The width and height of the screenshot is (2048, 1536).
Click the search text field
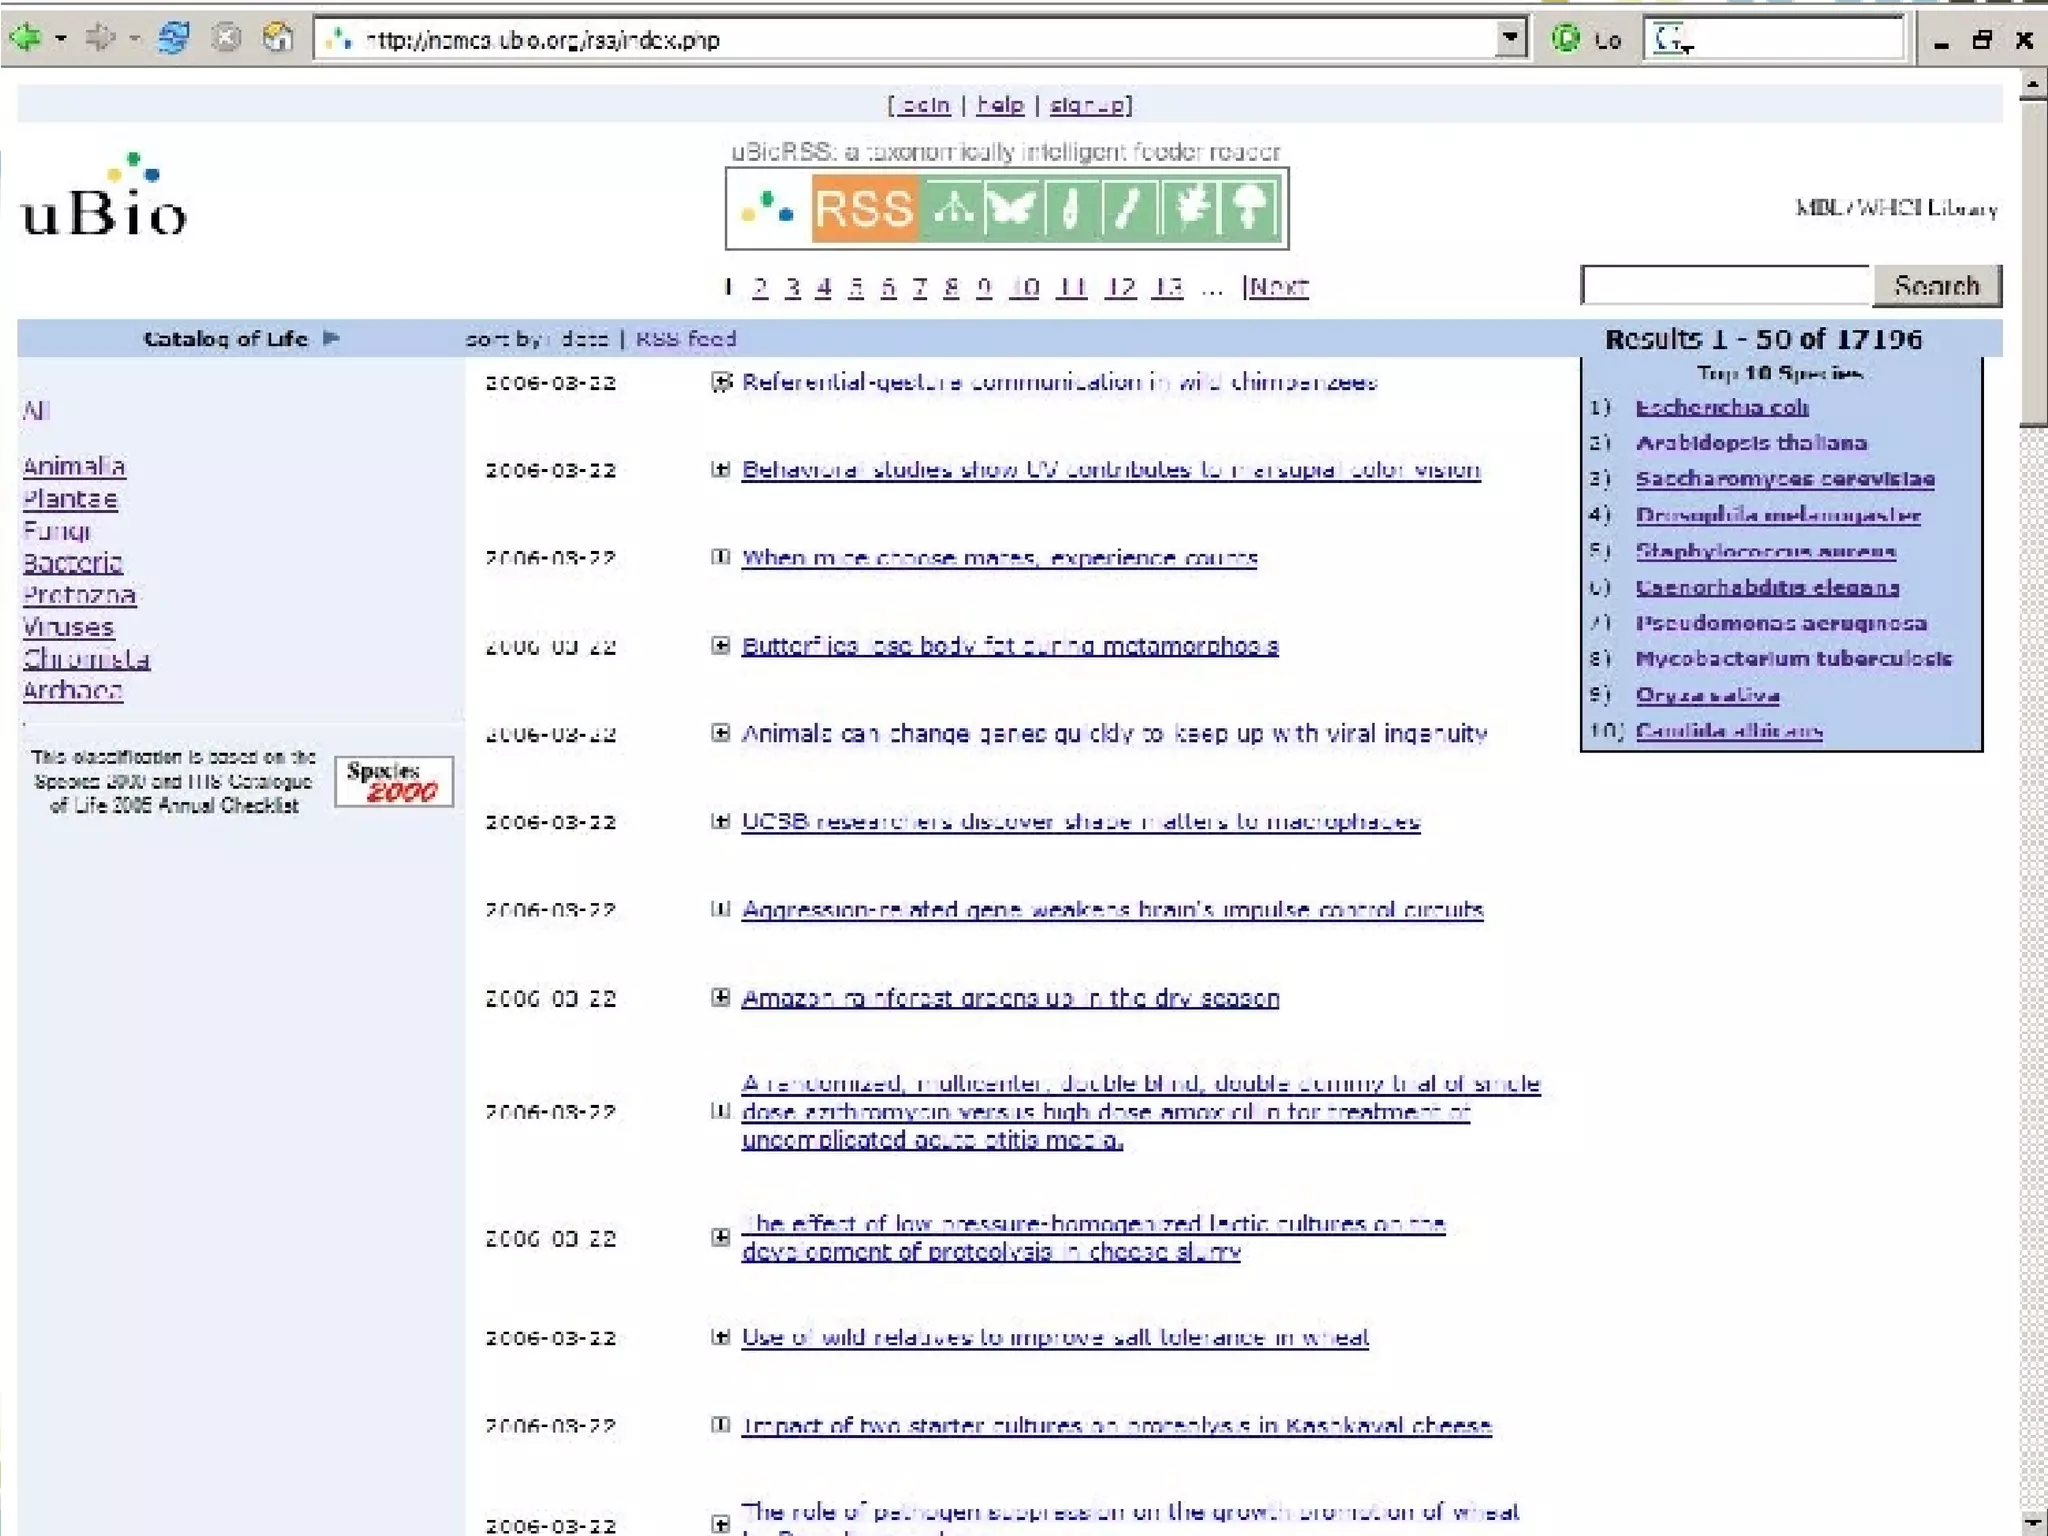point(1725,286)
